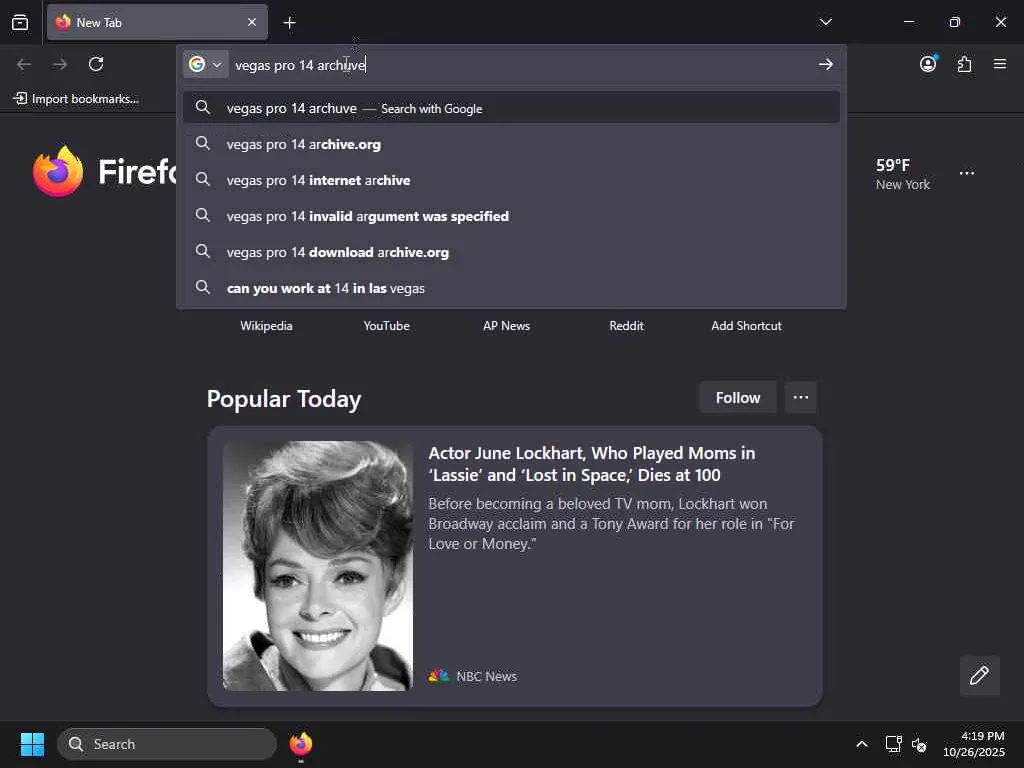
Task: Open the Reddit shortcut
Action: (626, 325)
